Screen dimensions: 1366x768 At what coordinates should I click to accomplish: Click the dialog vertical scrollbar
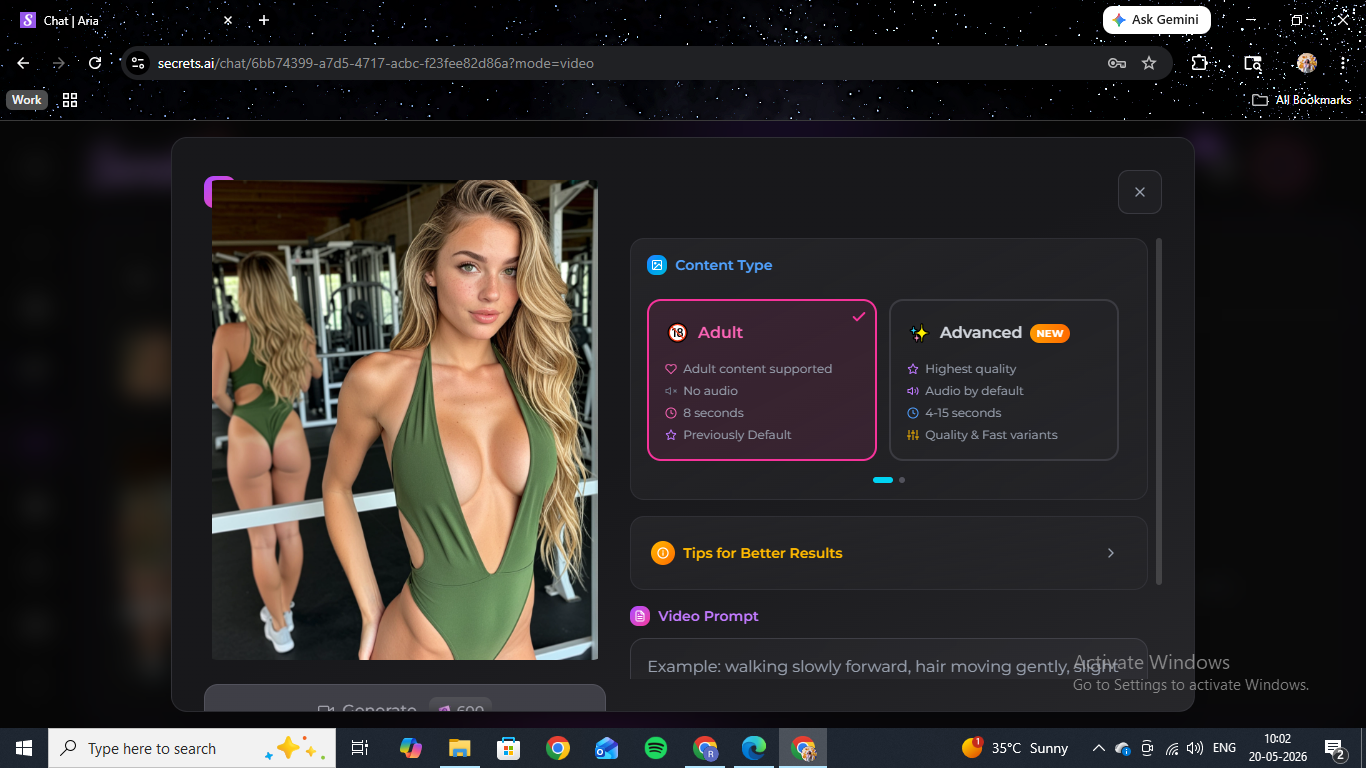pyautogui.click(x=1159, y=410)
